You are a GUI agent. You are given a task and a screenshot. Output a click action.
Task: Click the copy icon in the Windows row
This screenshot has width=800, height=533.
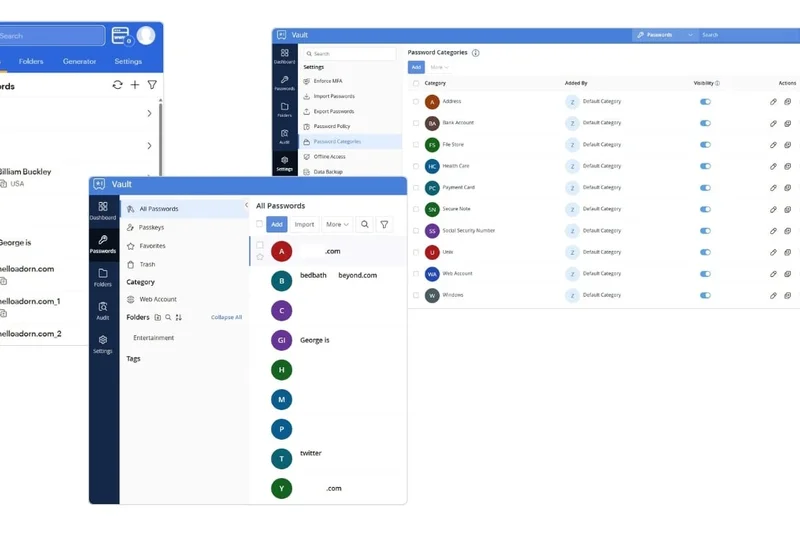788,295
